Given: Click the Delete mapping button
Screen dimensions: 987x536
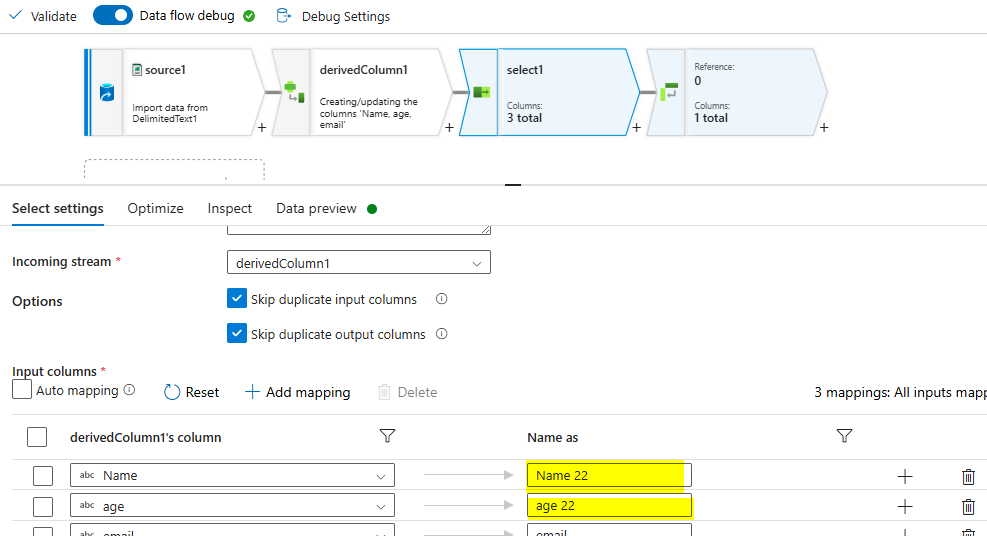Looking at the screenshot, I should point(408,392).
